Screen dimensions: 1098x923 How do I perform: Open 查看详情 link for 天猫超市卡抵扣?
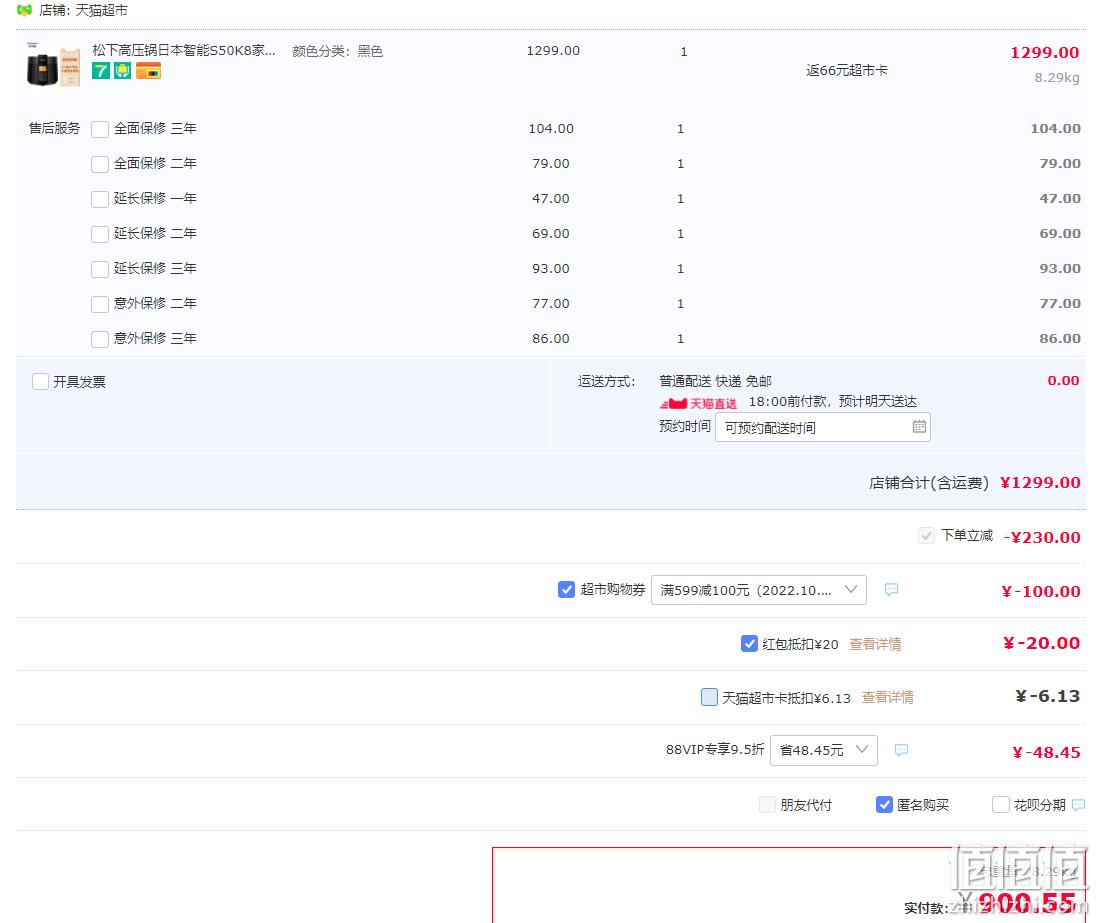888,698
